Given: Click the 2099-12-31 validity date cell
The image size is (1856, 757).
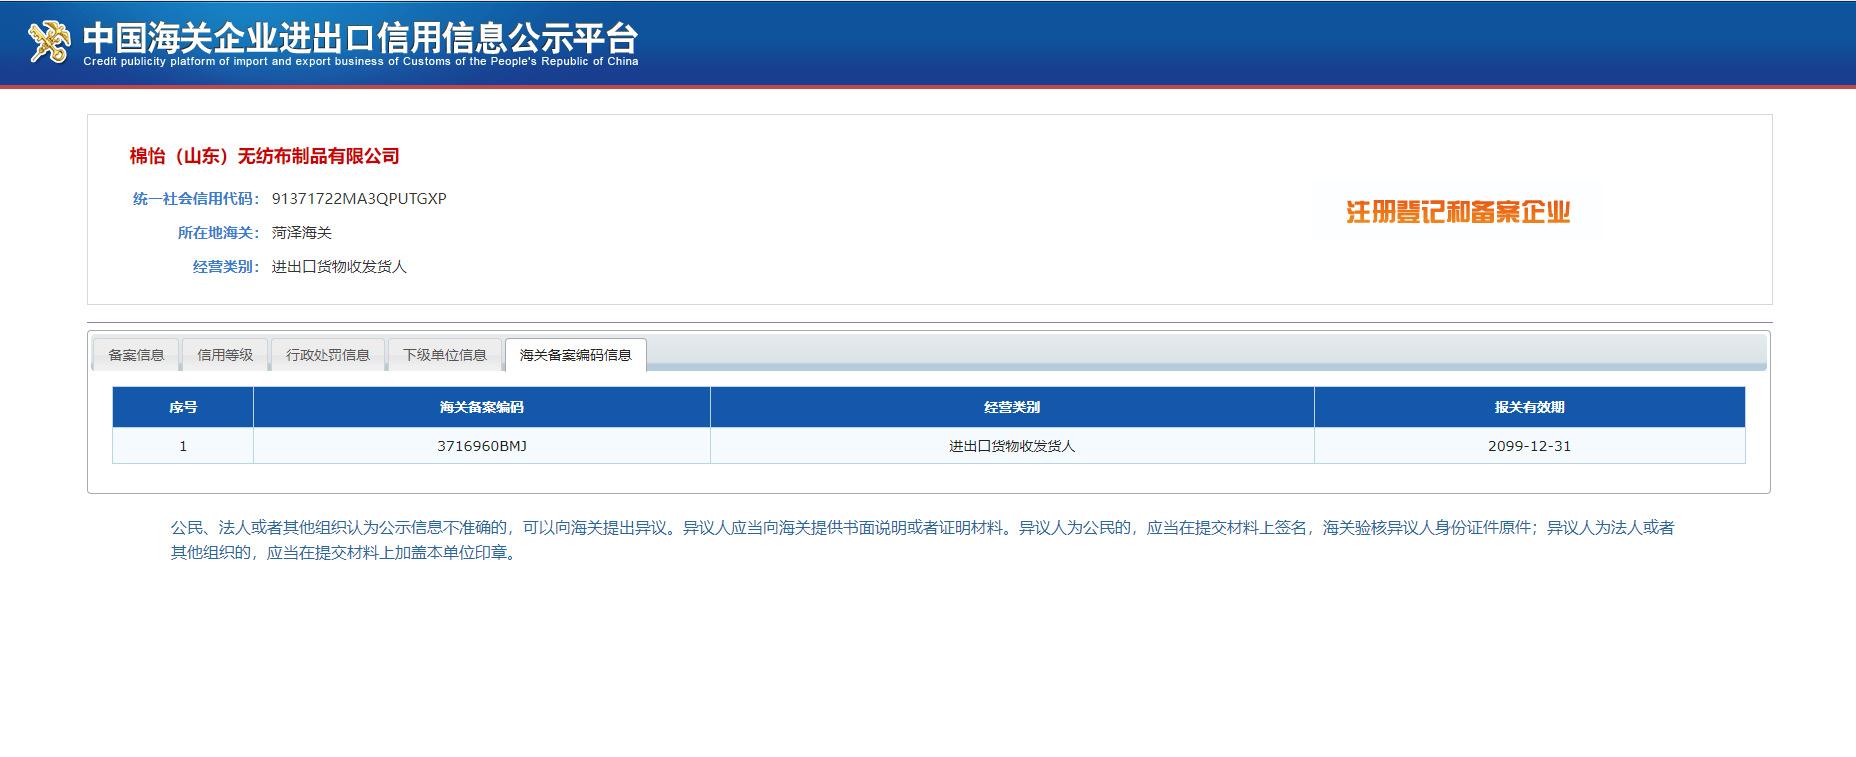Looking at the screenshot, I should 1529,446.
